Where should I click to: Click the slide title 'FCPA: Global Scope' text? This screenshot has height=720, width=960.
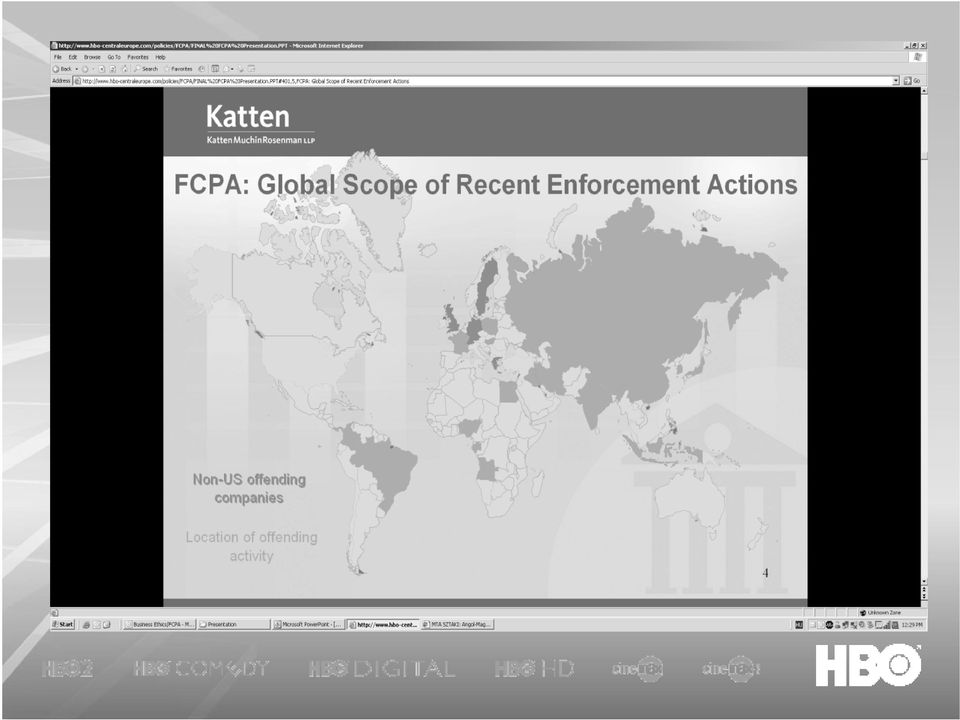pyautogui.click(x=486, y=184)
